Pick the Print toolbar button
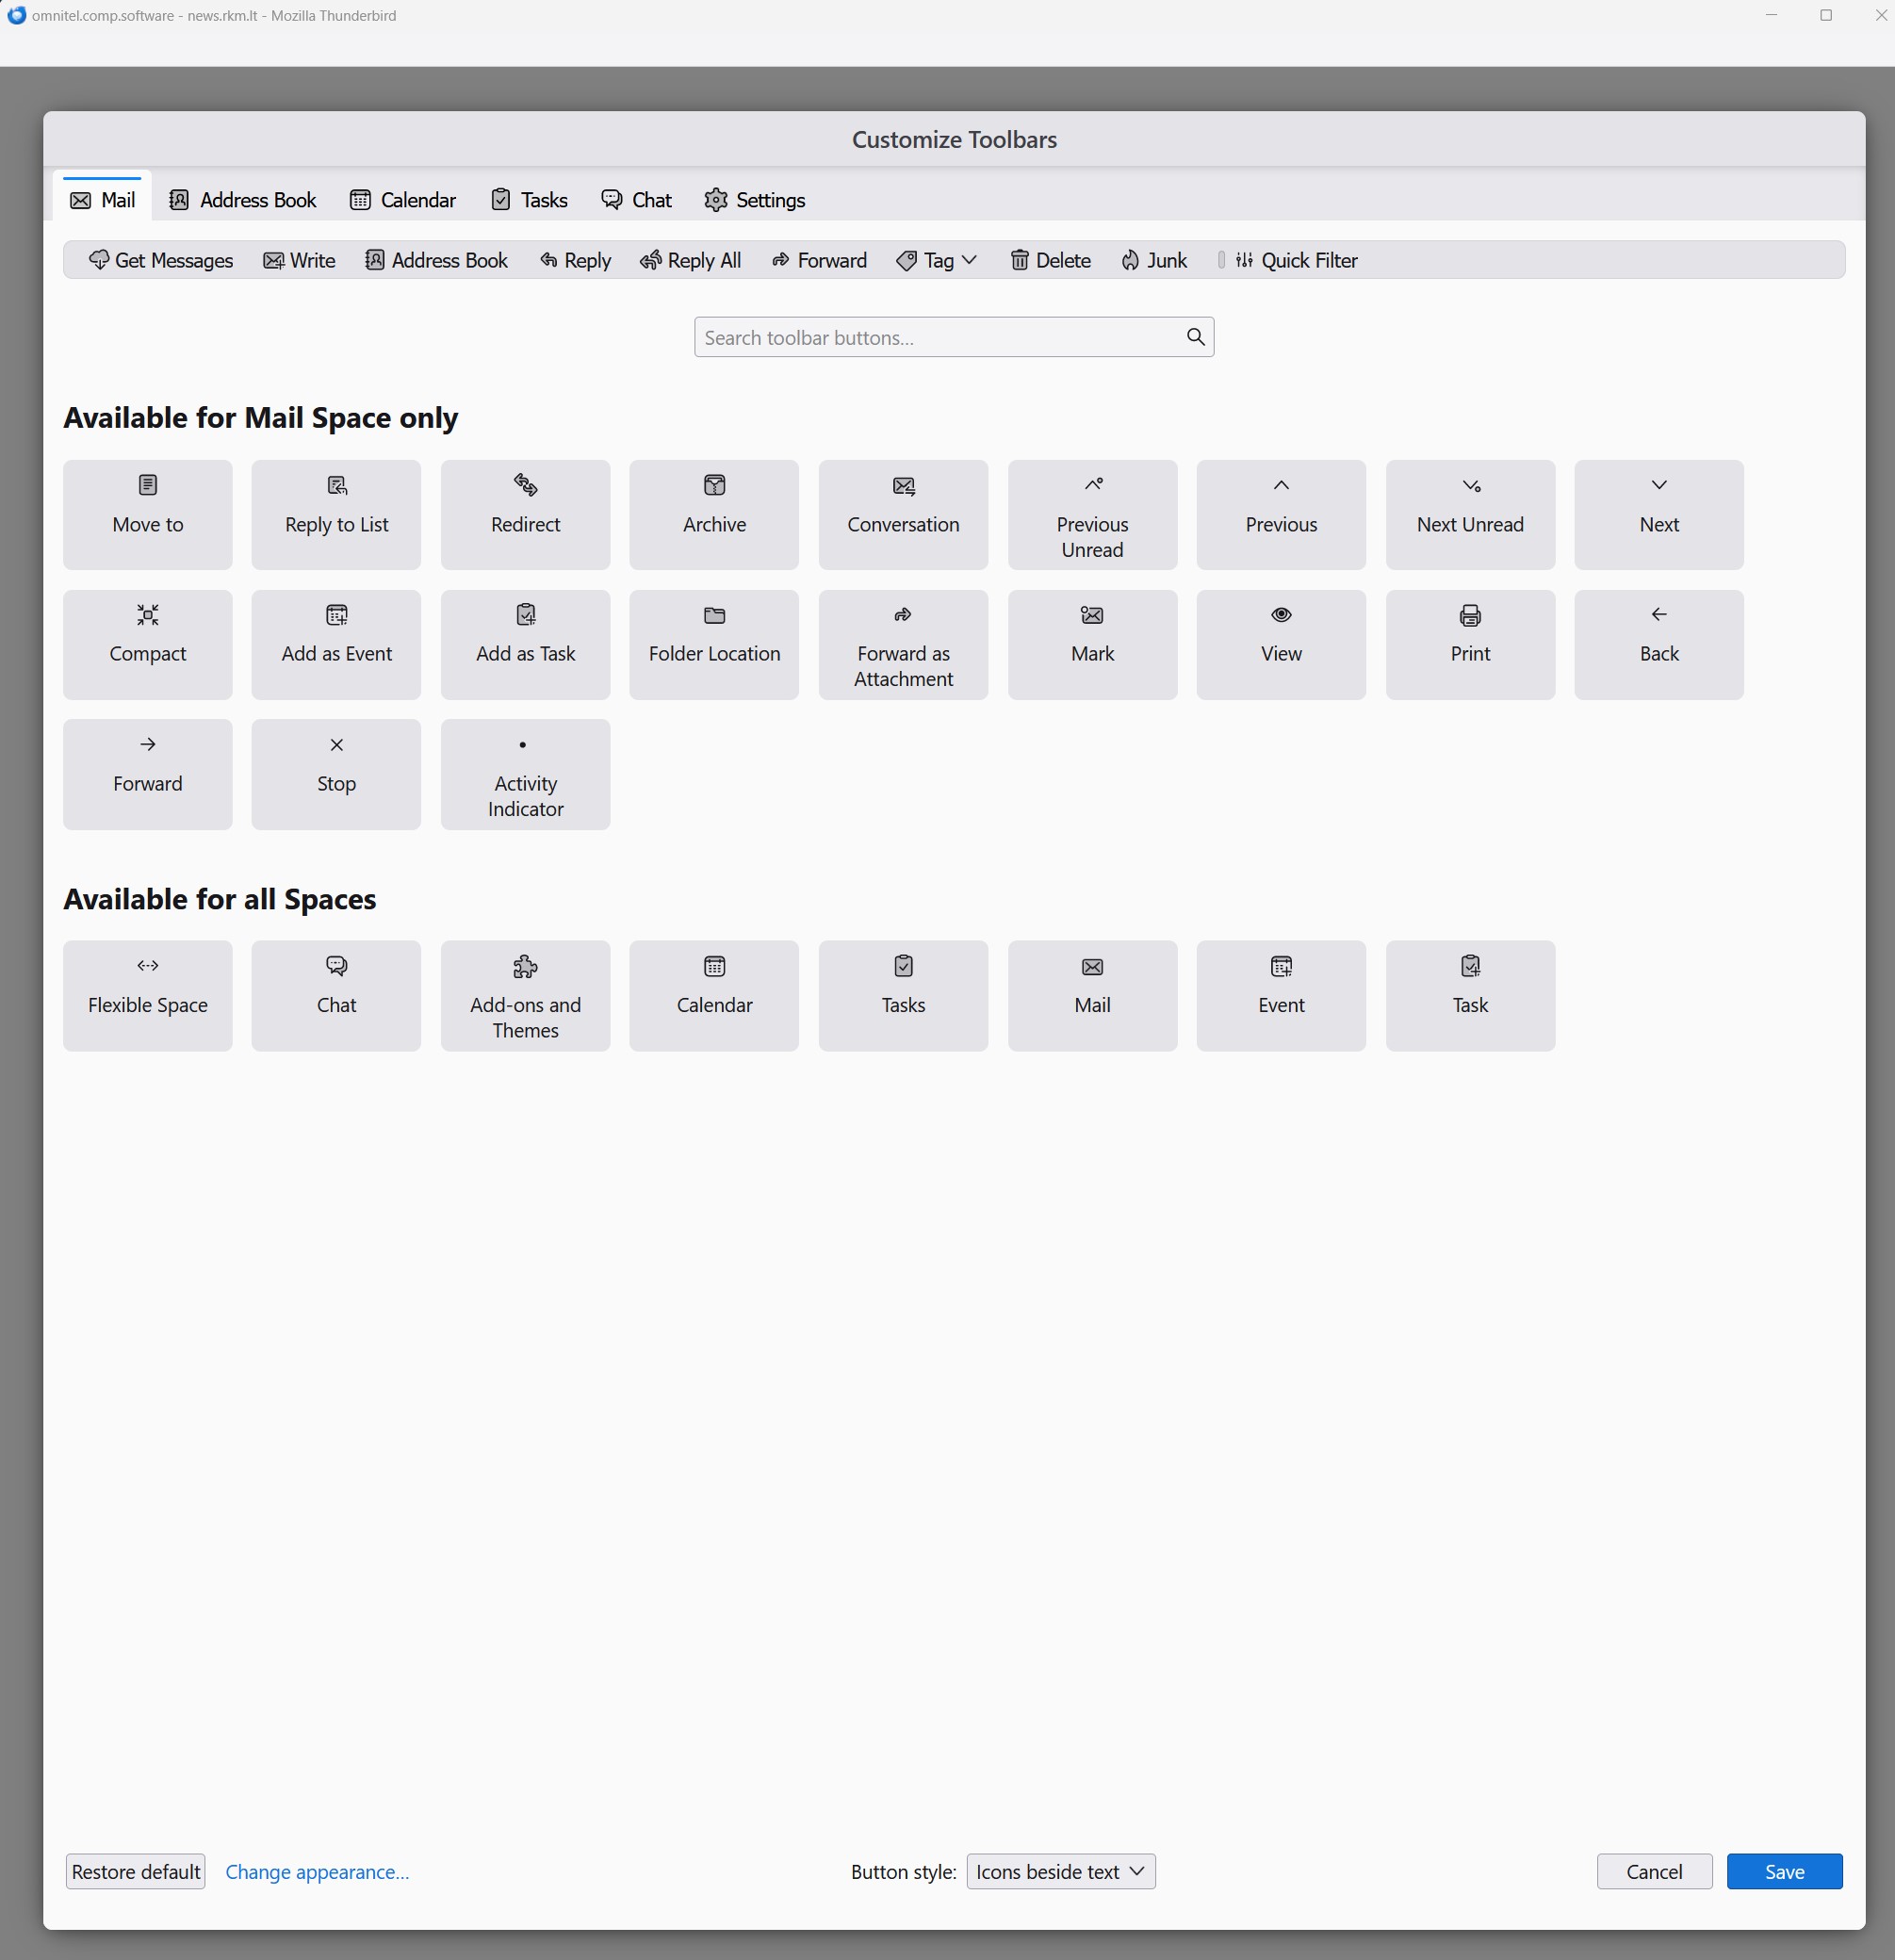The image size is (1895, 1960). (x=1469, y=644)
